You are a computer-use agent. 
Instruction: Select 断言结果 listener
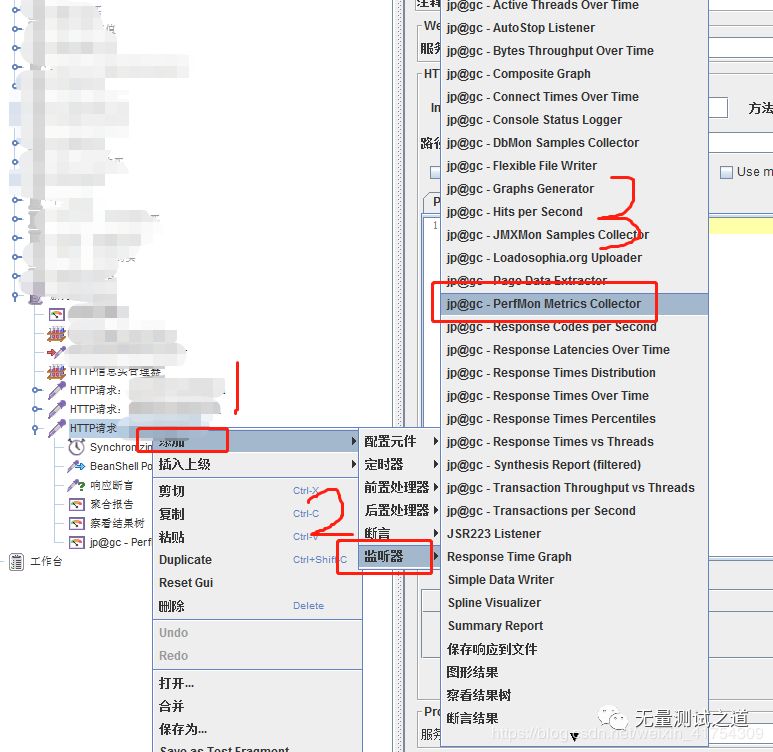pos(574,718)
